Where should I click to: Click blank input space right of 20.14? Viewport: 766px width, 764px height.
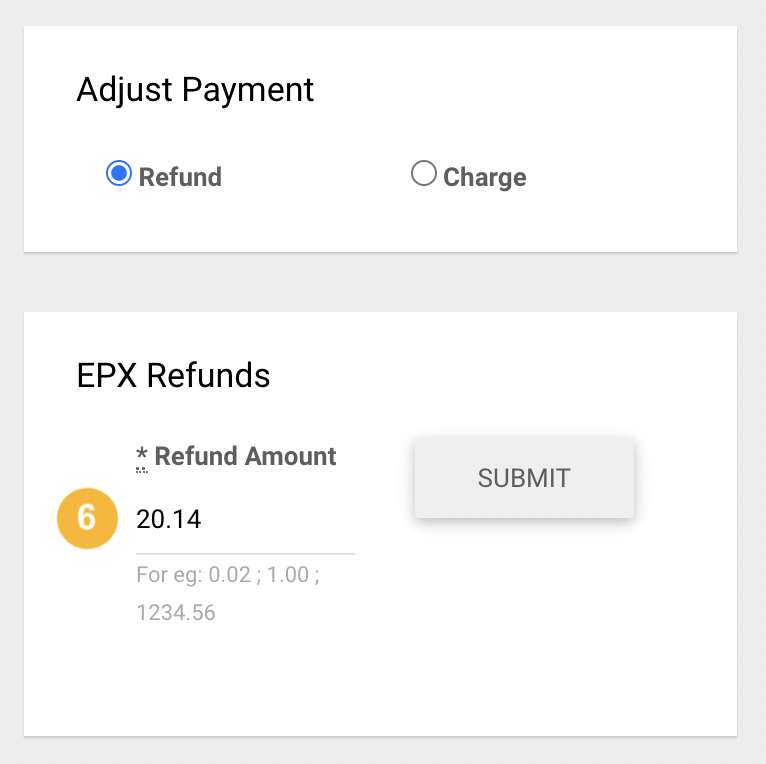click(x=278, y=519)
